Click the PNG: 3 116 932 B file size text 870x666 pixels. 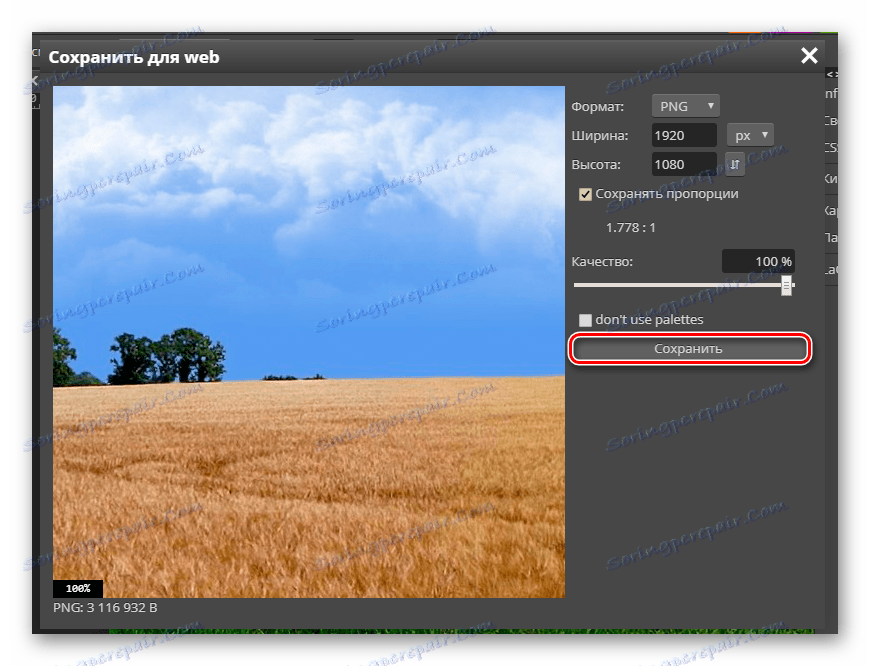click(x=105, y=608)
